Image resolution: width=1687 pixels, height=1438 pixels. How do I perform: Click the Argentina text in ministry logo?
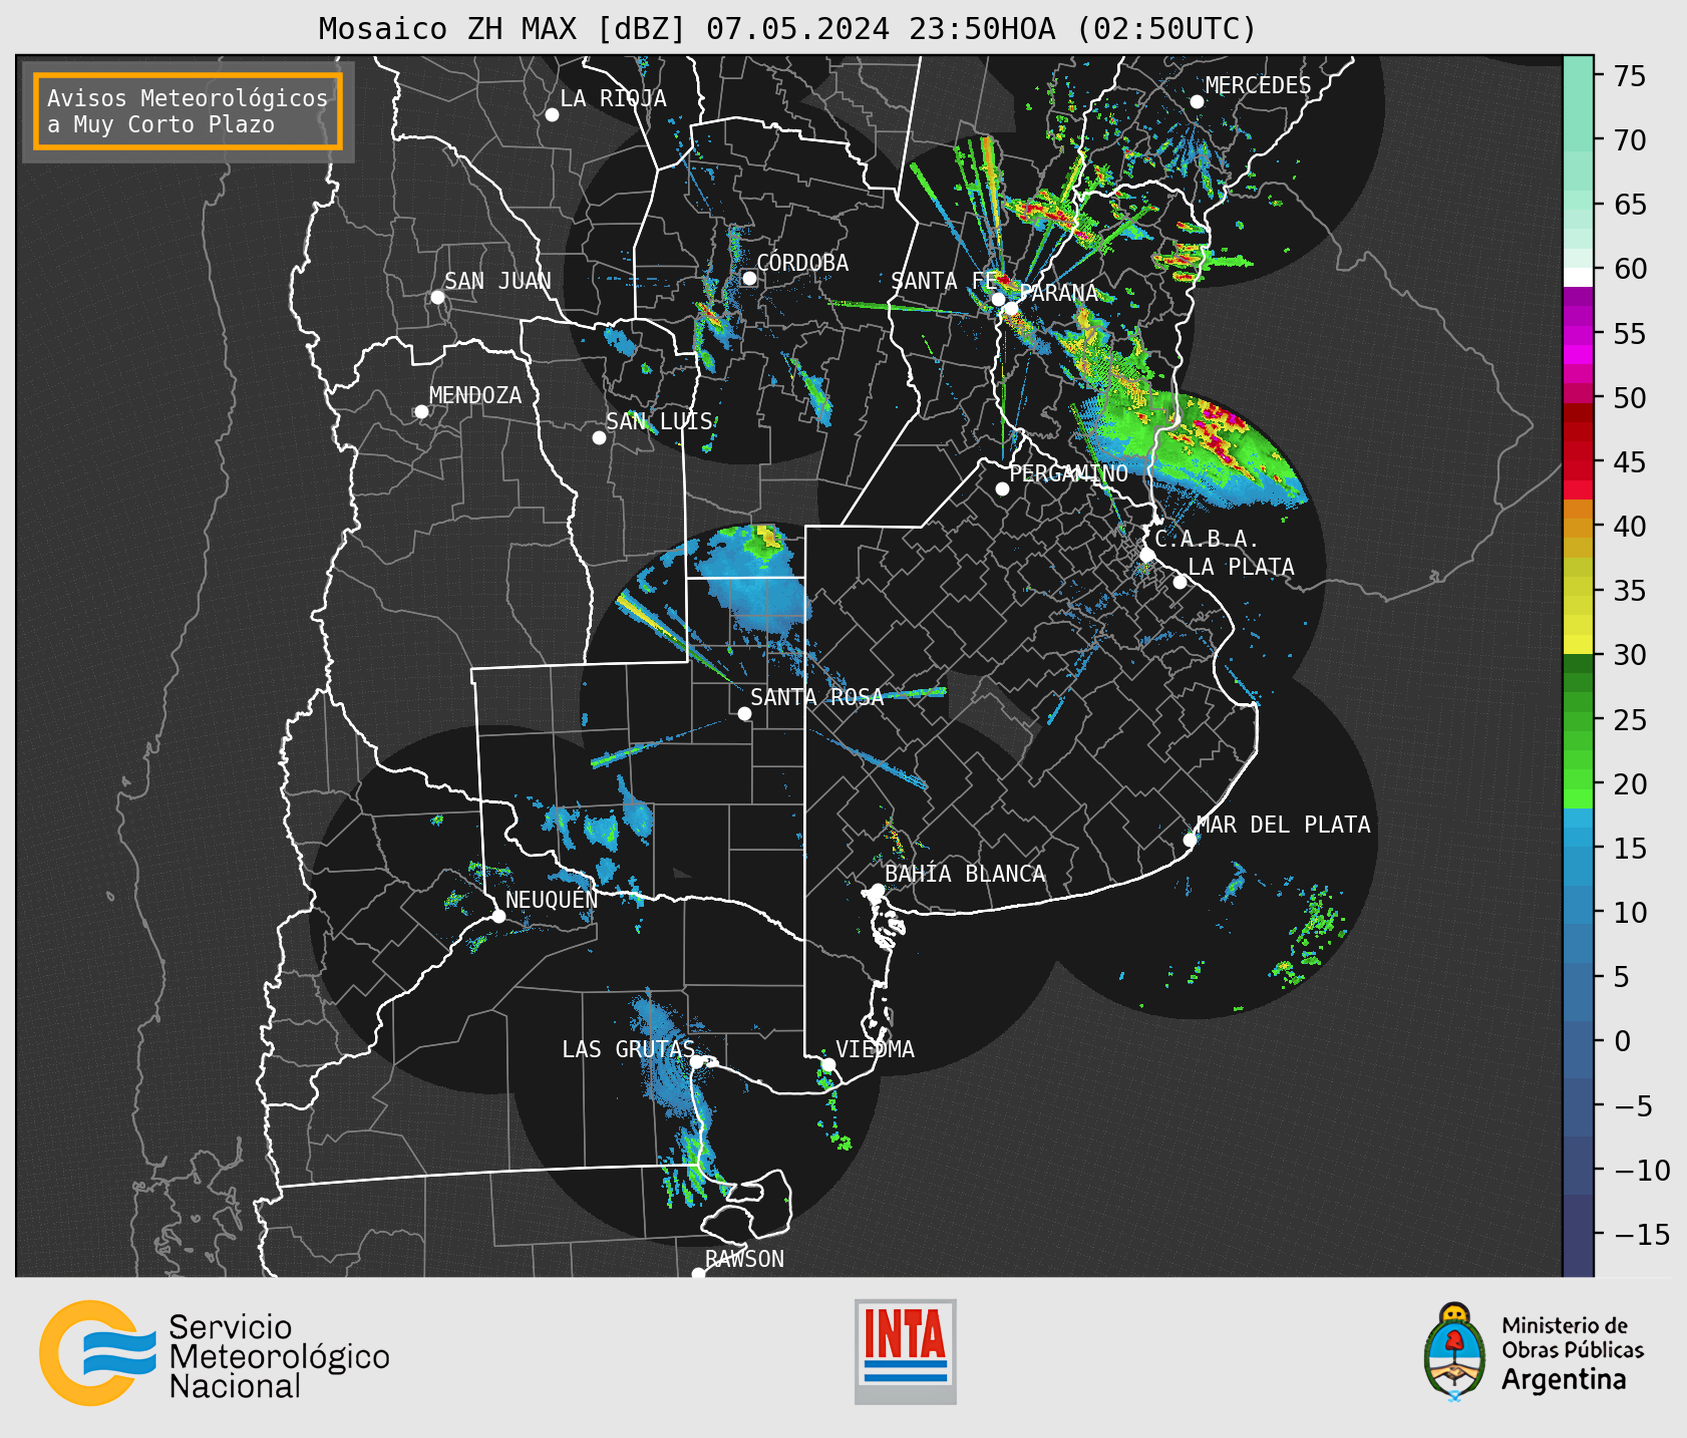(1564, 1380)
